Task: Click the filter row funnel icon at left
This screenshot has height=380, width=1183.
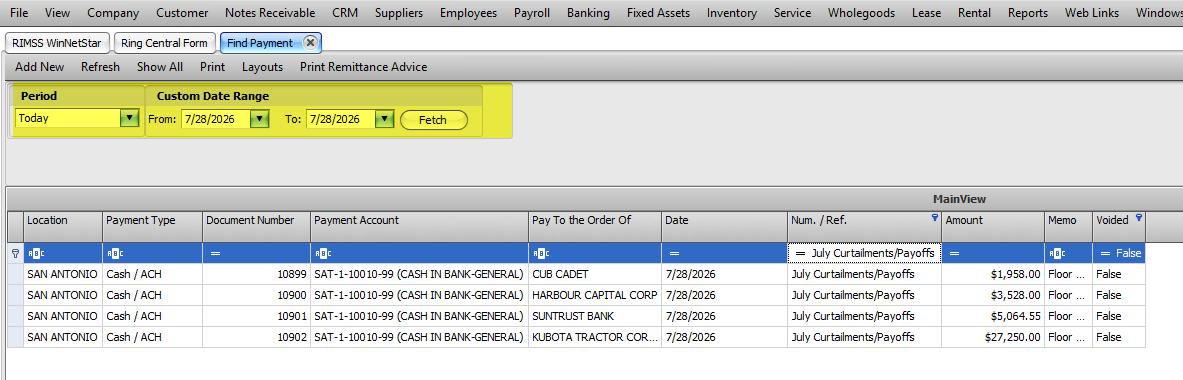Action: click(x=16, y=254)
